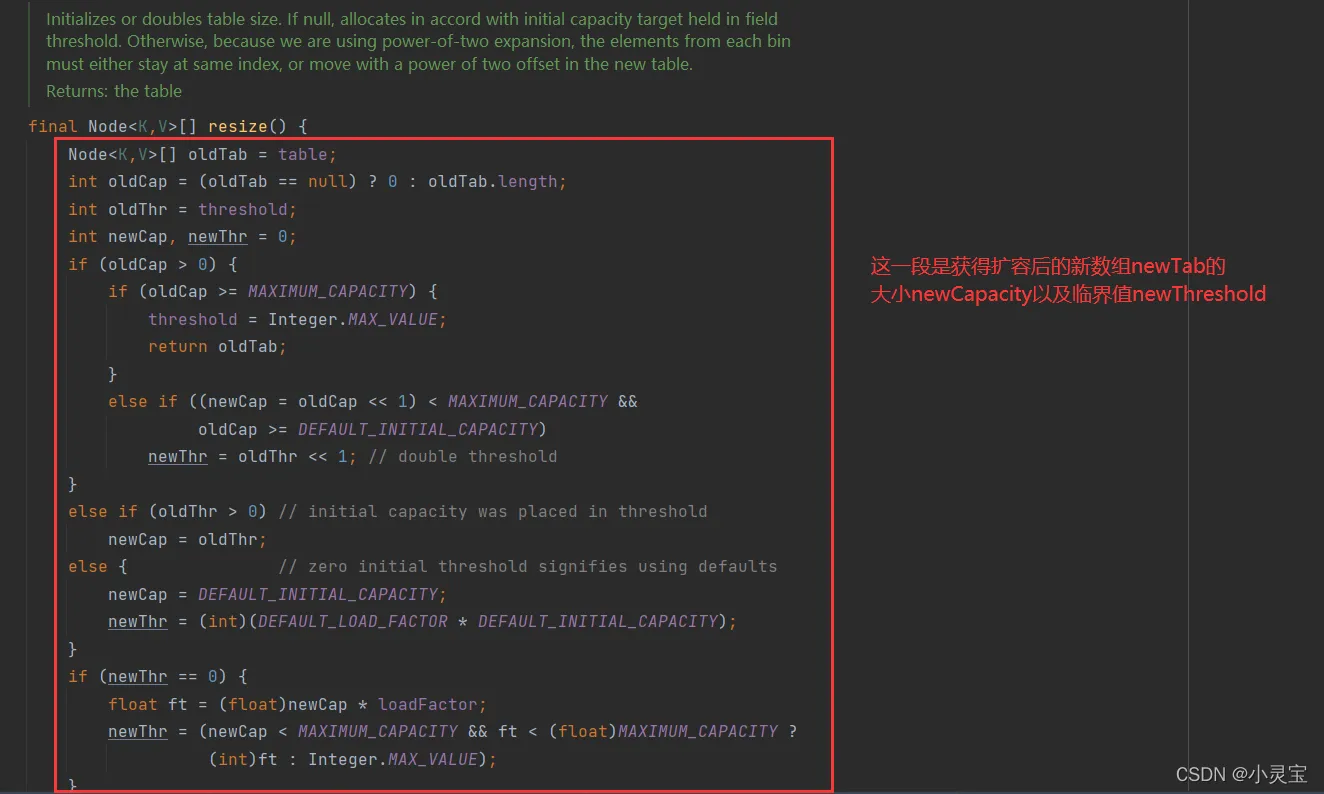The image size is (1324, 794).
Task: Click the 'if (newThr == 0) {' line
Action: tap(158, 676)
